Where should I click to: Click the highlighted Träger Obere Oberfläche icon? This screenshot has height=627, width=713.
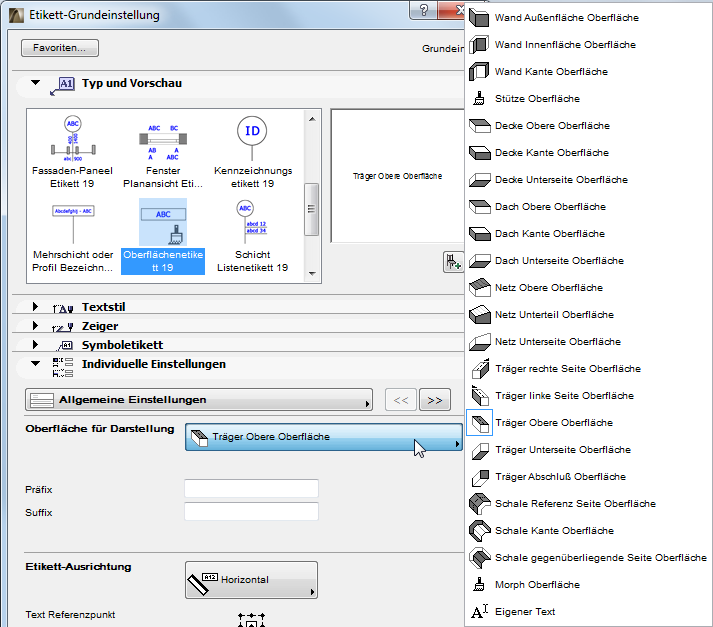(x=480, y=423)
